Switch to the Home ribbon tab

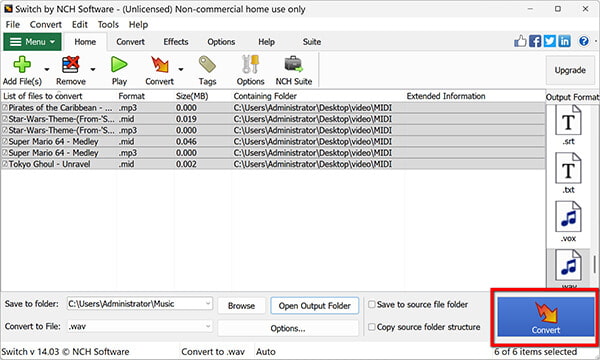point(85,42)
